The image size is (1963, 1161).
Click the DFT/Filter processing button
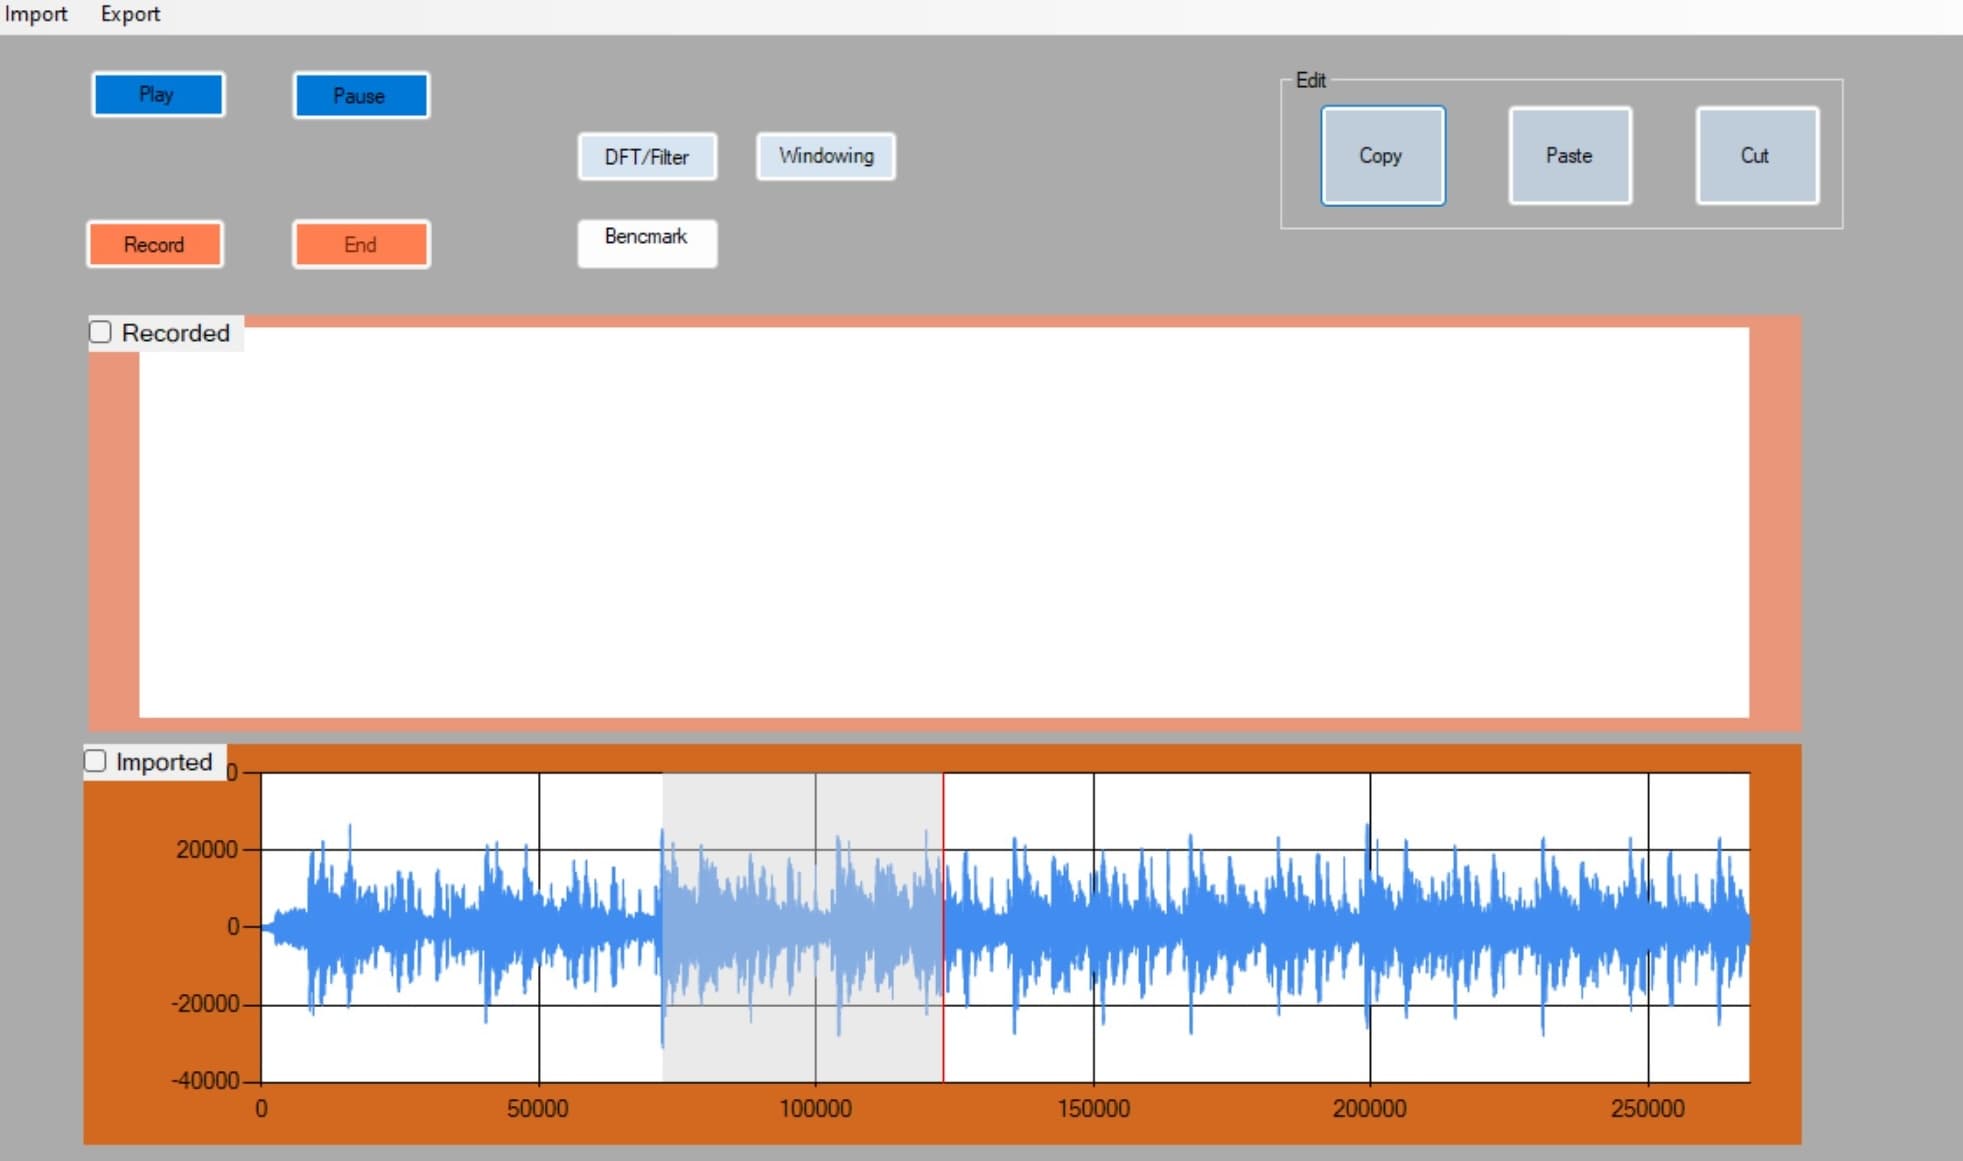[645, 156]
